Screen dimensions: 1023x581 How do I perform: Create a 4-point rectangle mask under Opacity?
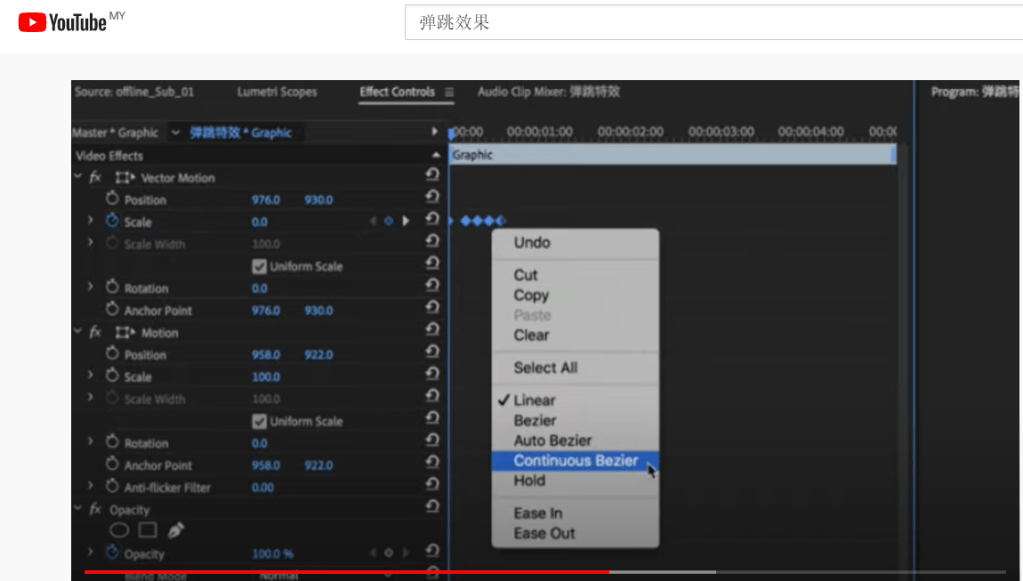tap(147, 530)
